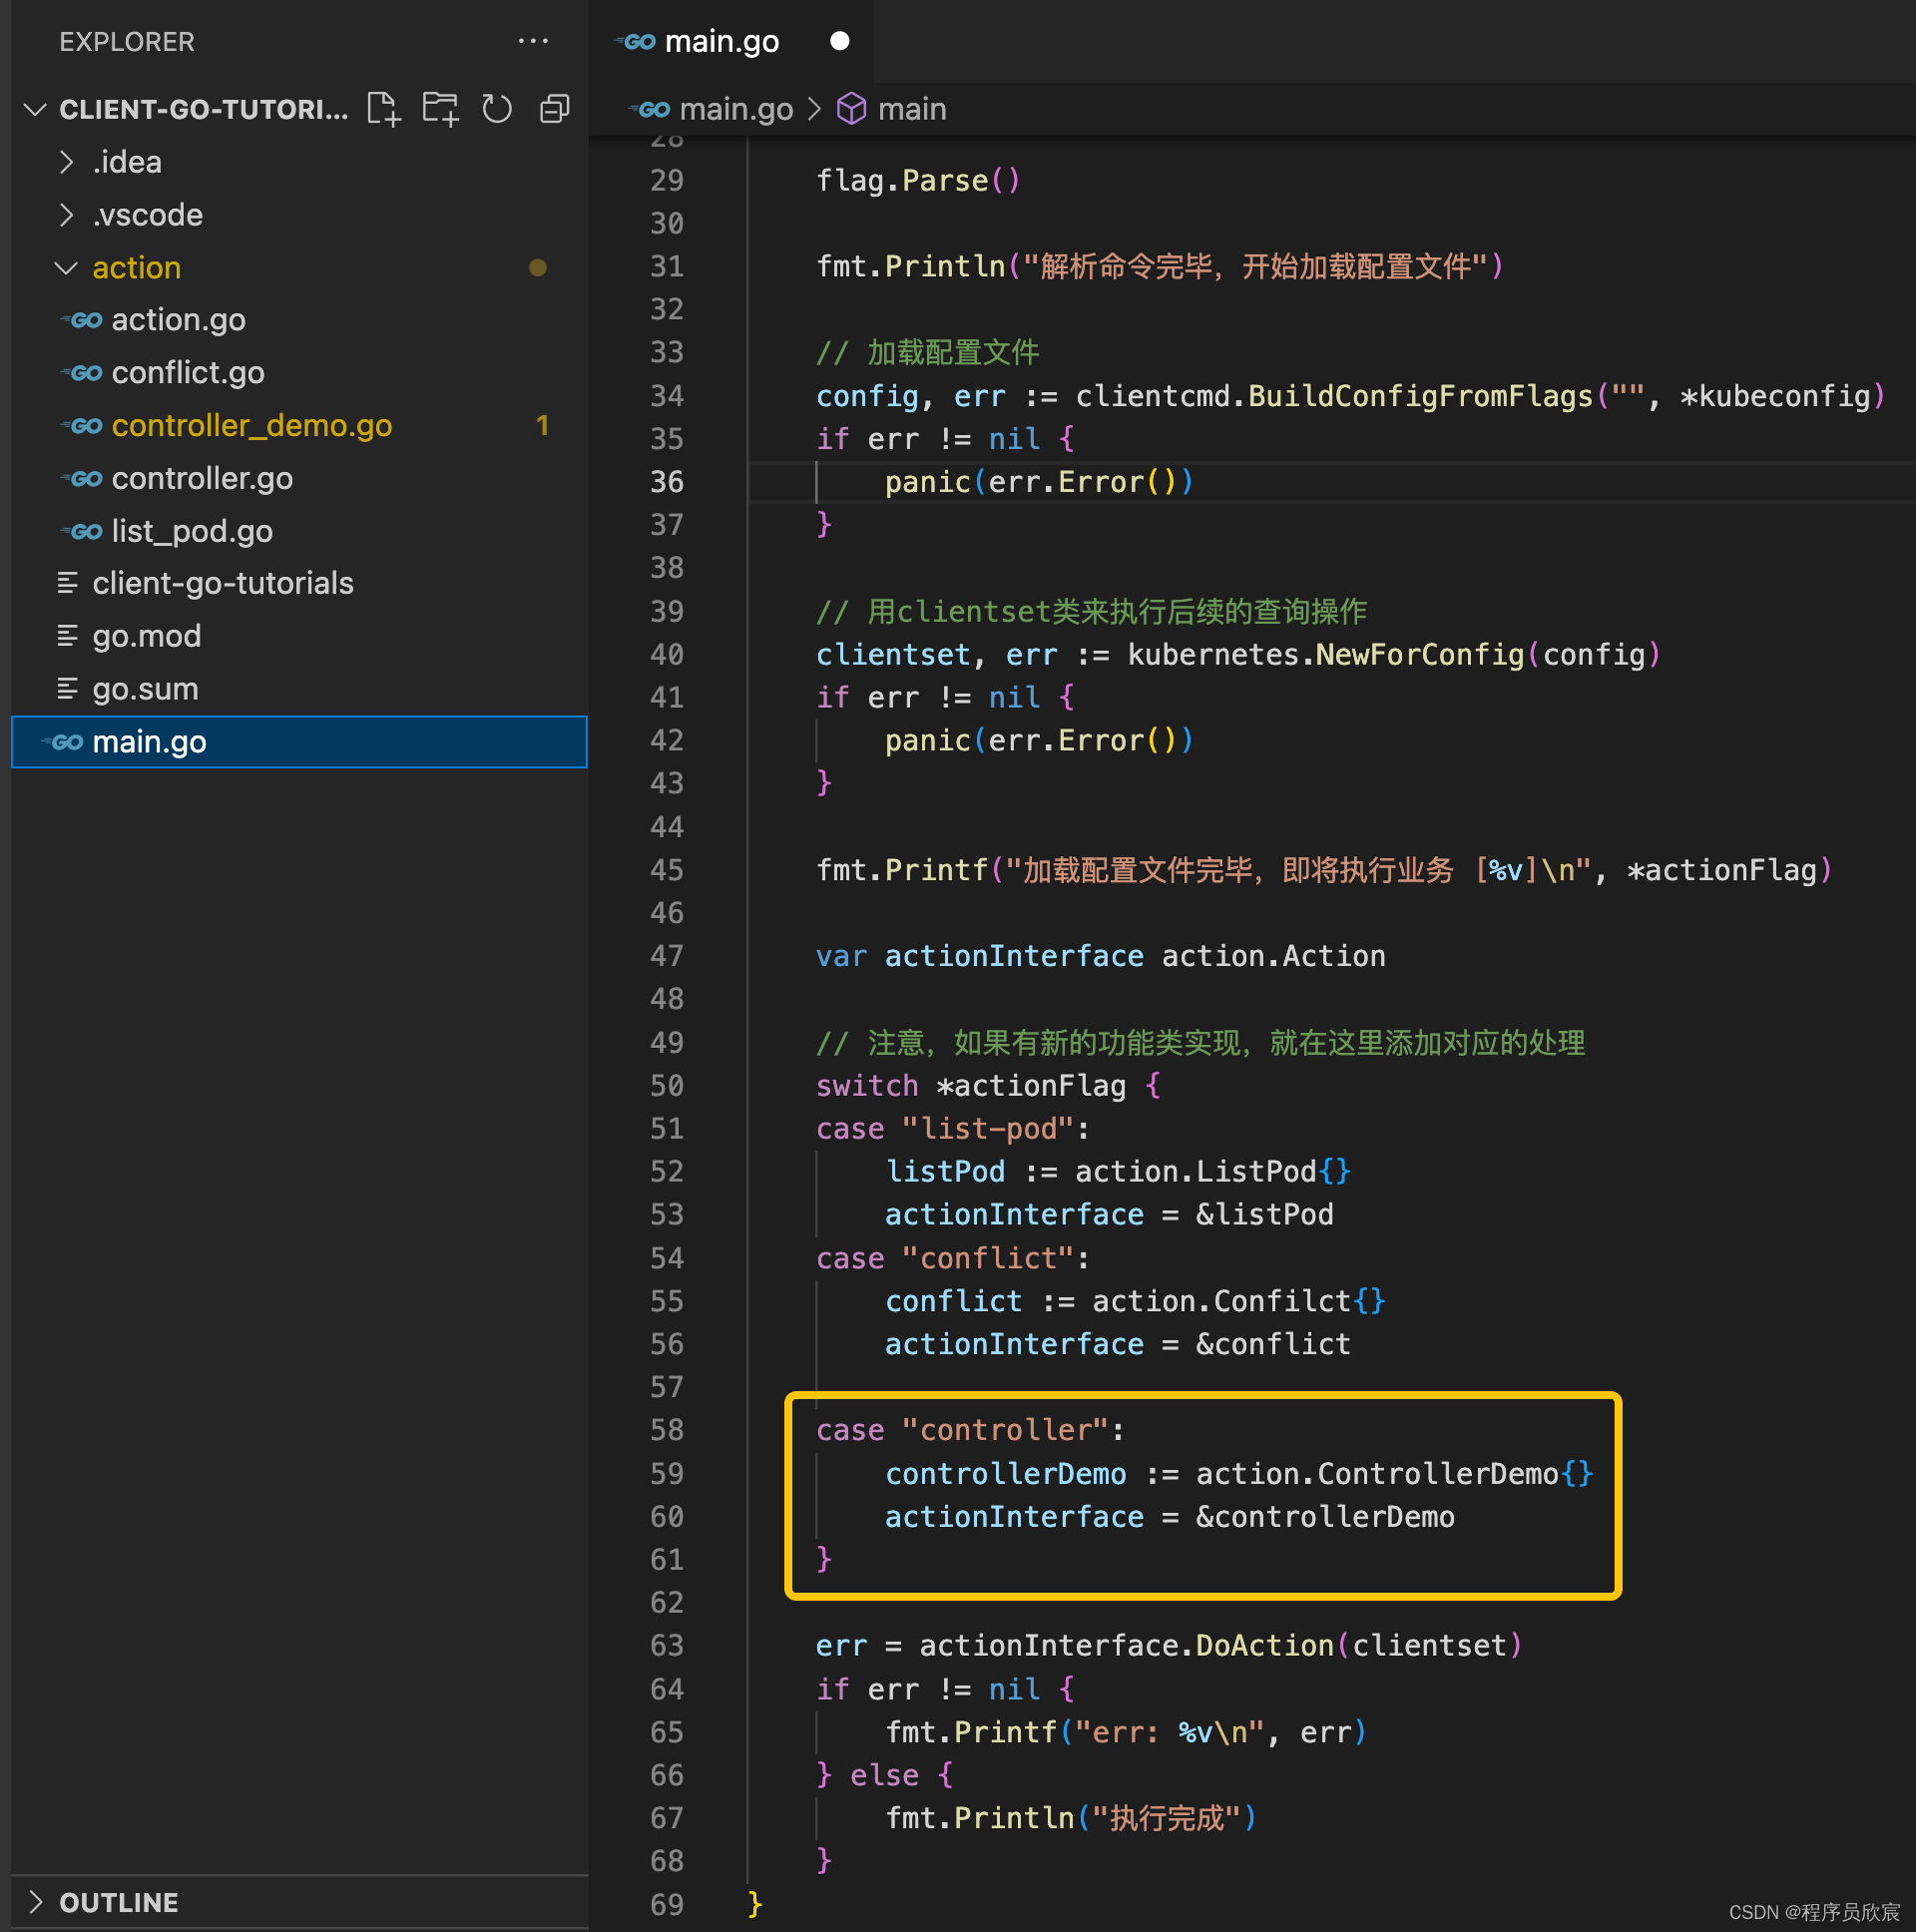This screenshot has width=1916, height=1932.
Task: Click the "controller" case string
Action: (1005, 1430)
